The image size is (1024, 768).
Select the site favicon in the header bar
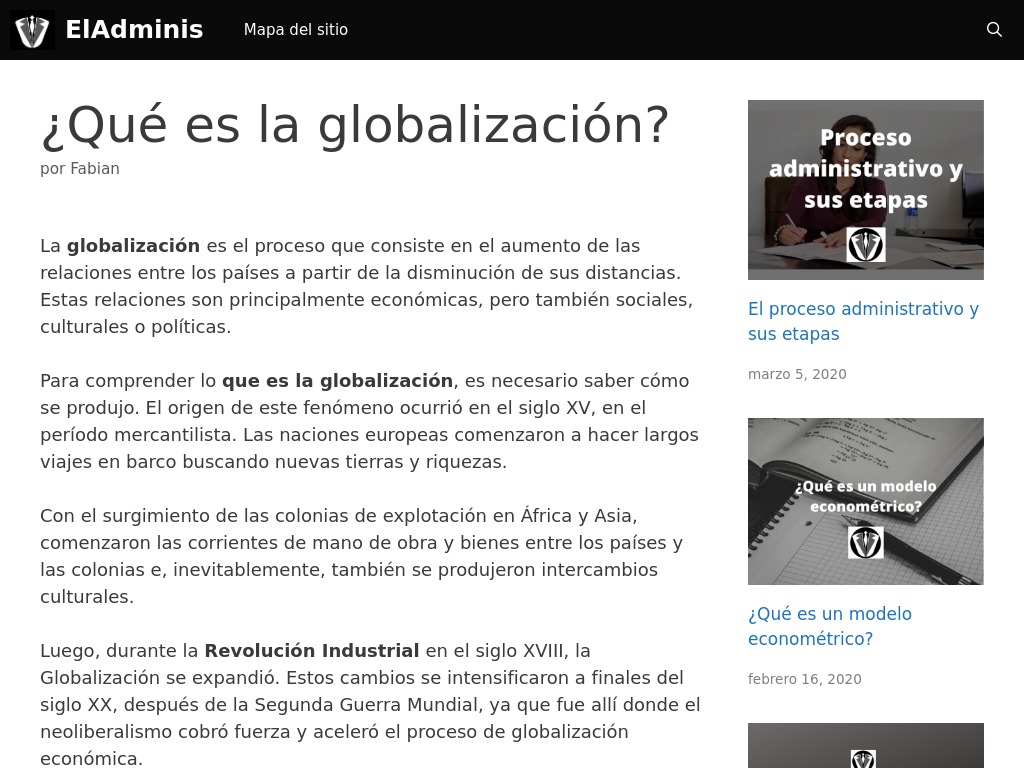[32, 29]
